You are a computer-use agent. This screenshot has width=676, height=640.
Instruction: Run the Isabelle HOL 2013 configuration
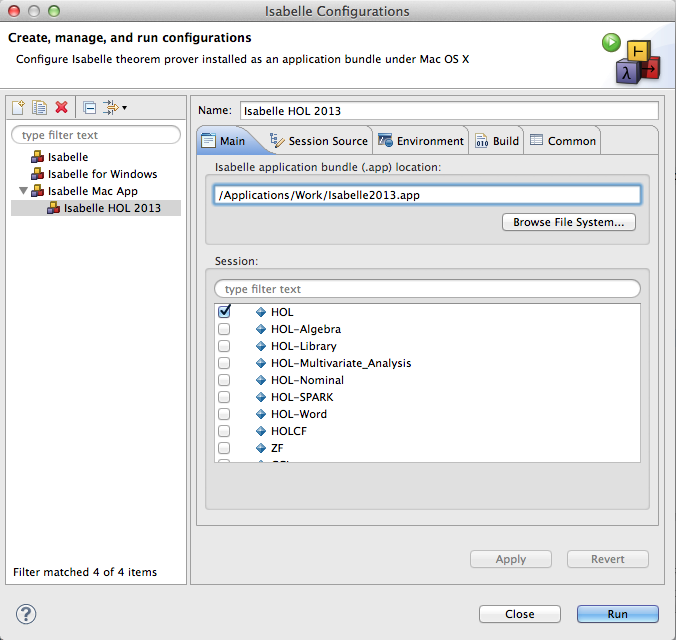tap(618, 614)
